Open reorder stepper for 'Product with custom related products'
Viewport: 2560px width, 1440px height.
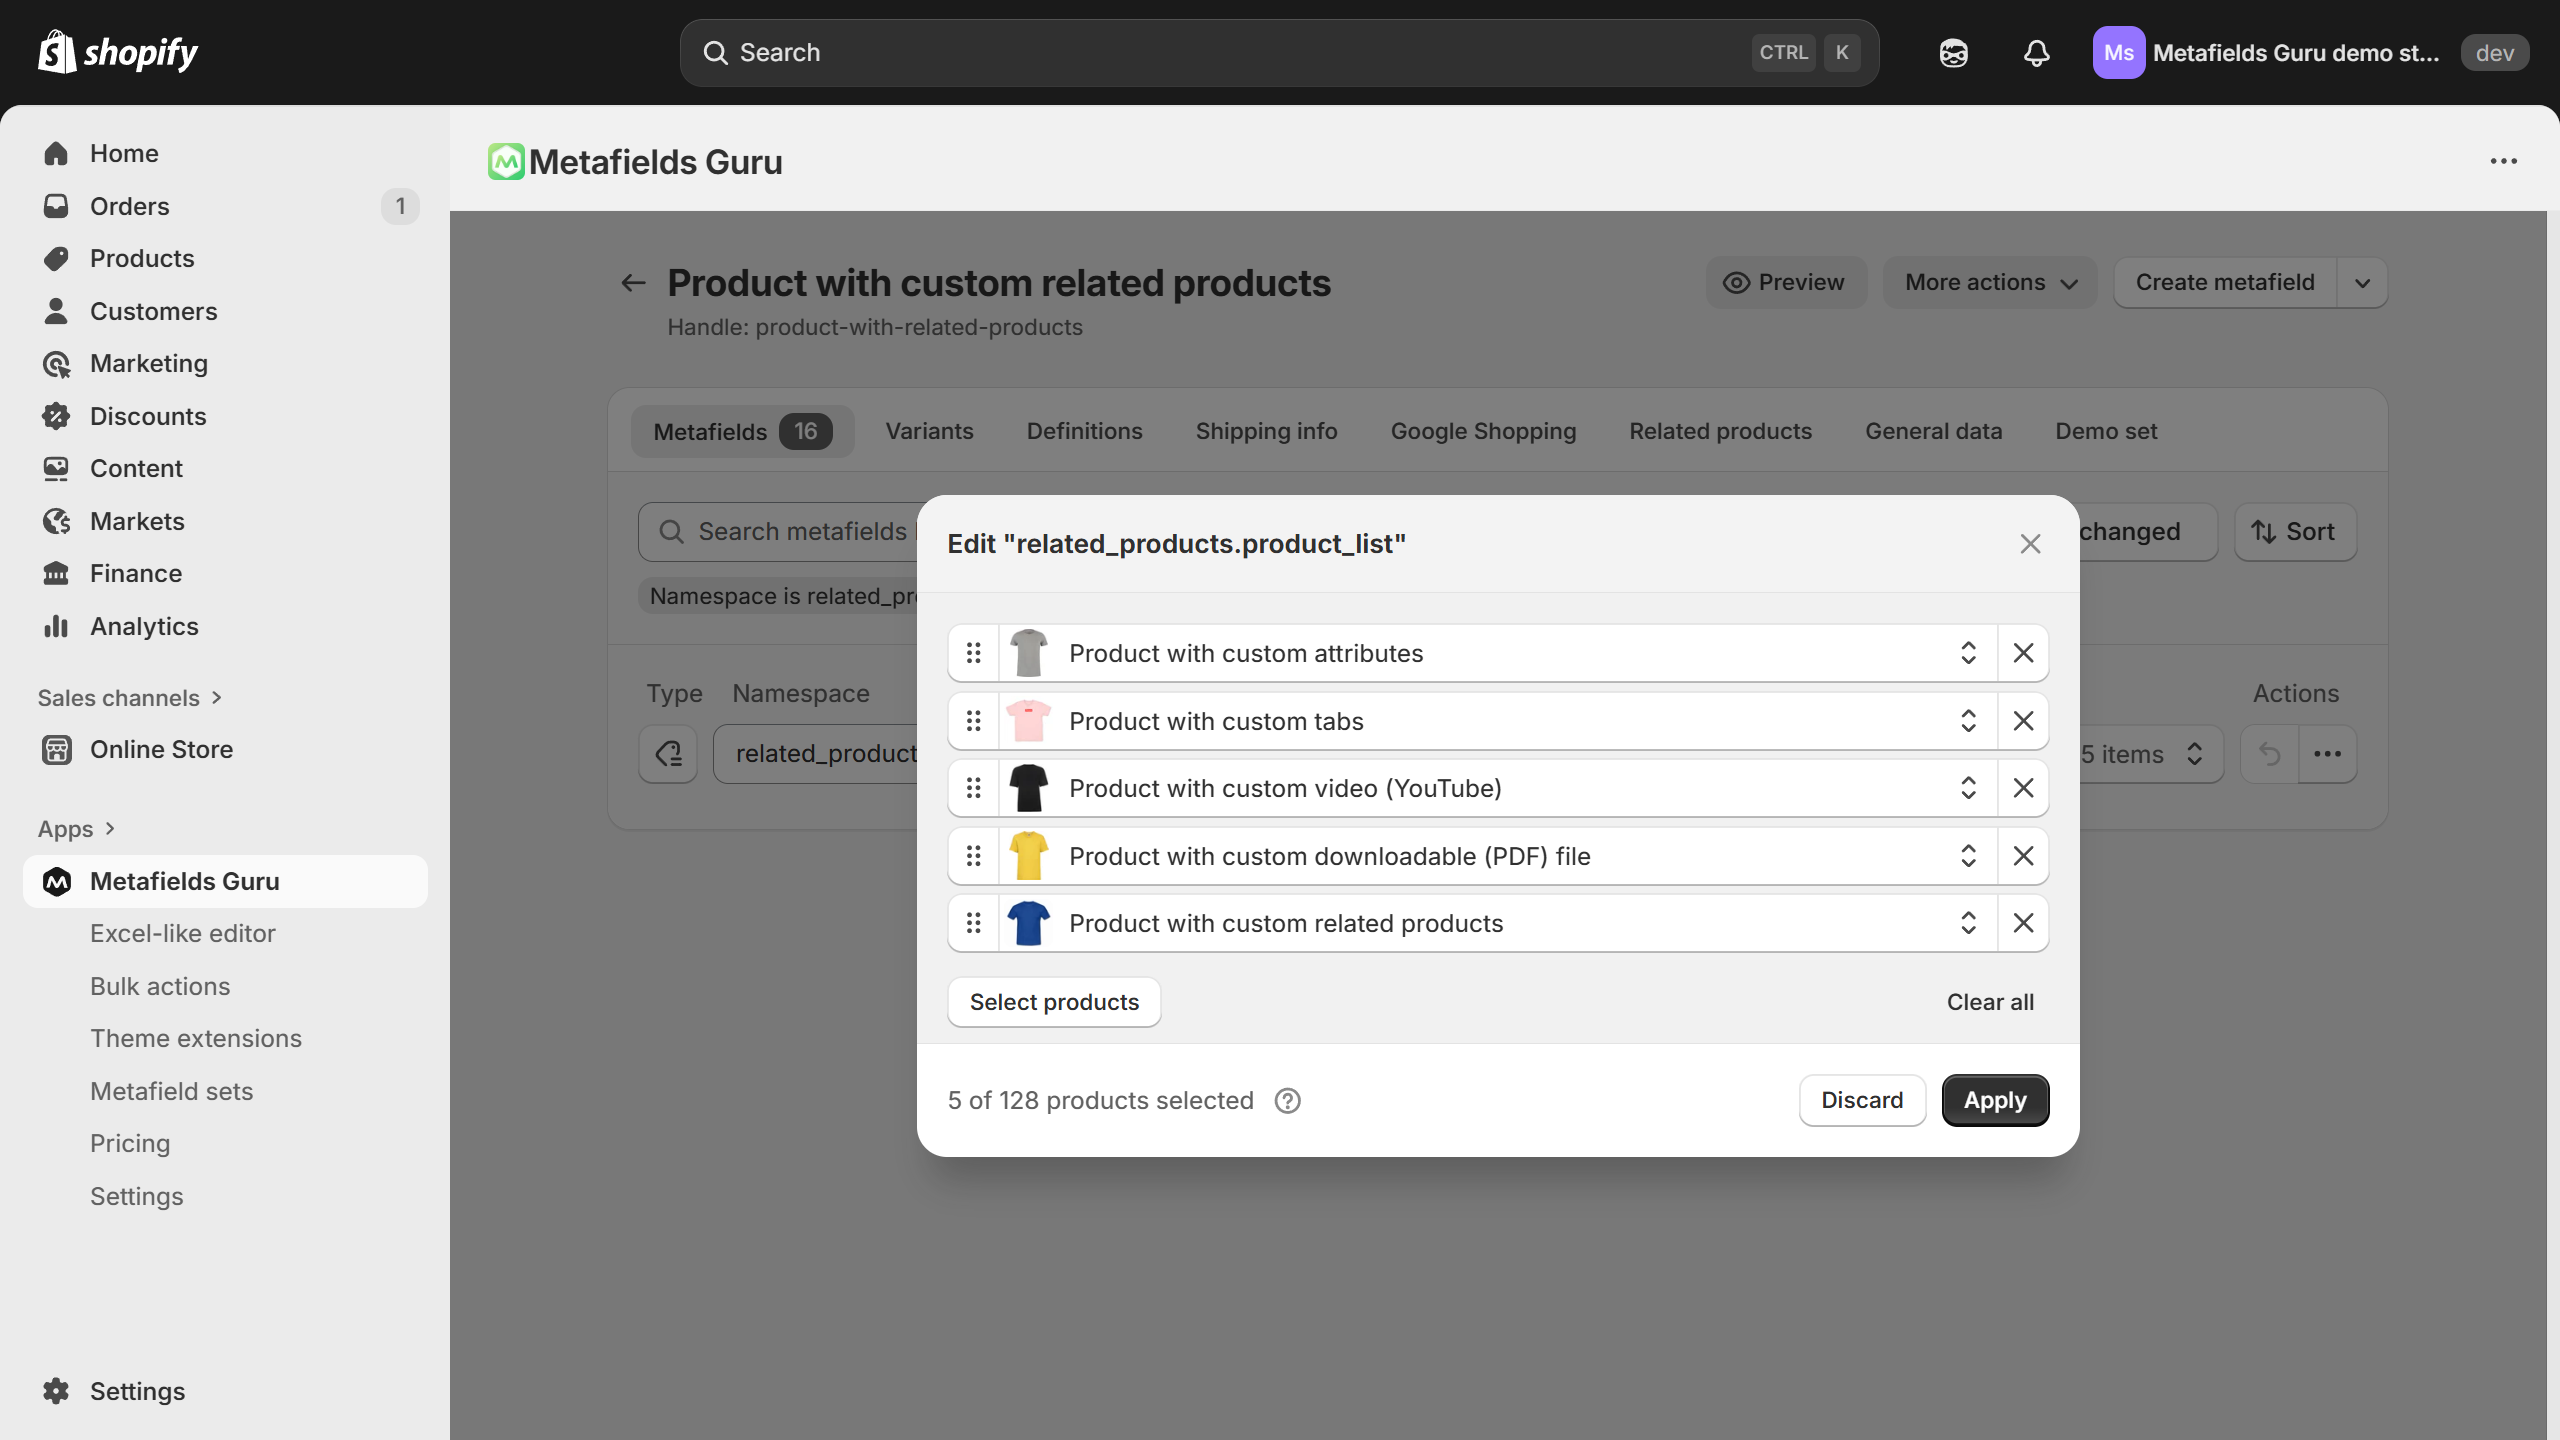pyautogui.click(x=1968, y=923)
